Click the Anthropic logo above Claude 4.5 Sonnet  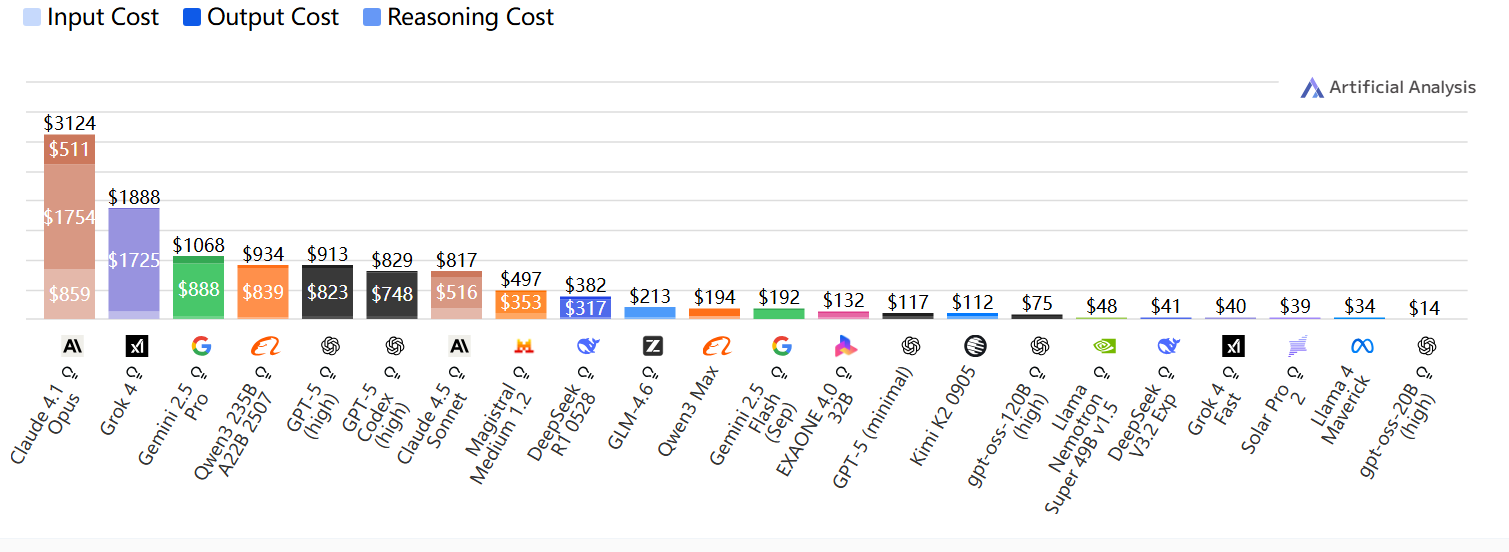tap(459, 346)
